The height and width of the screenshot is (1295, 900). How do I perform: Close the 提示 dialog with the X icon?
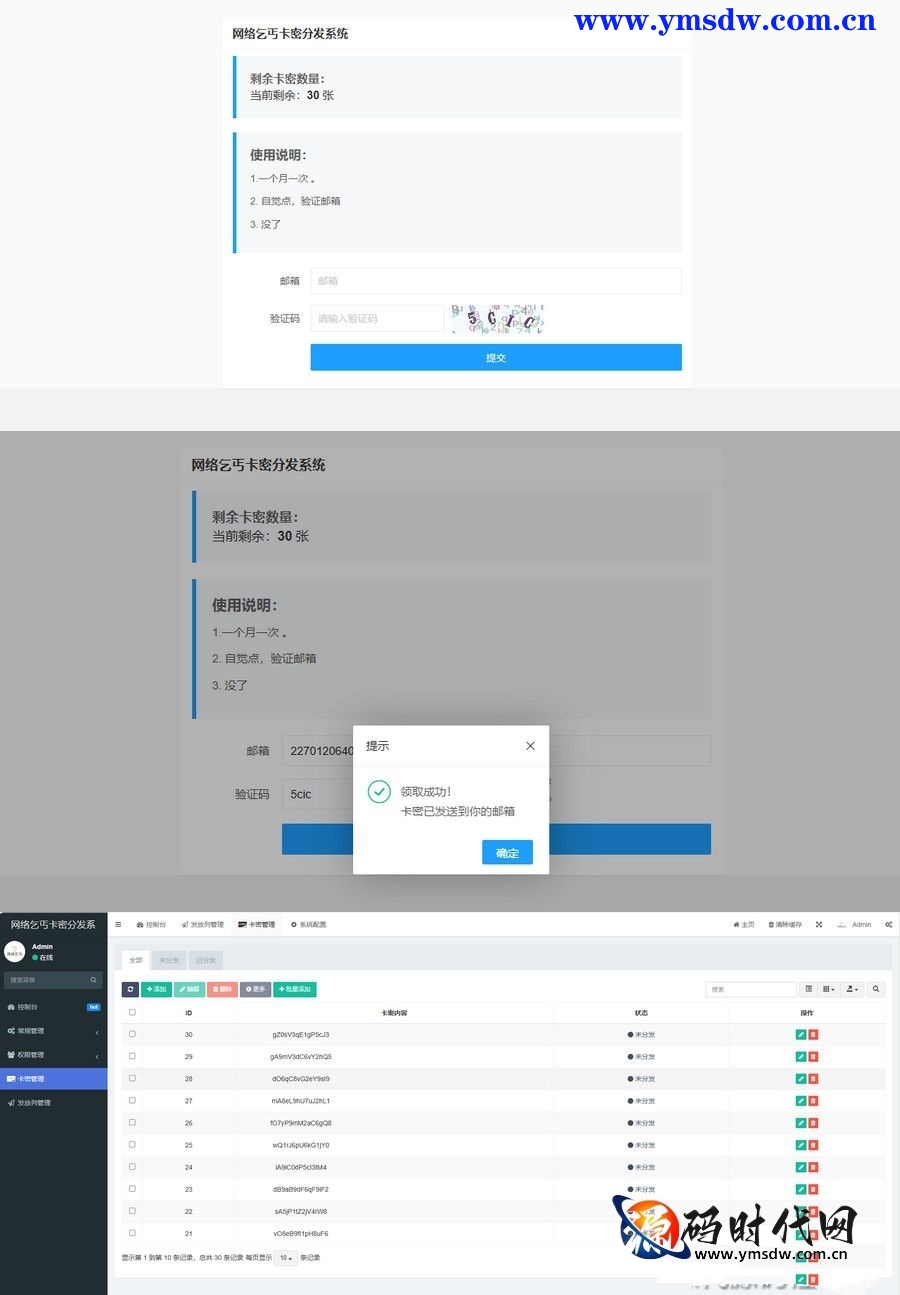click(x=530, y=746)
